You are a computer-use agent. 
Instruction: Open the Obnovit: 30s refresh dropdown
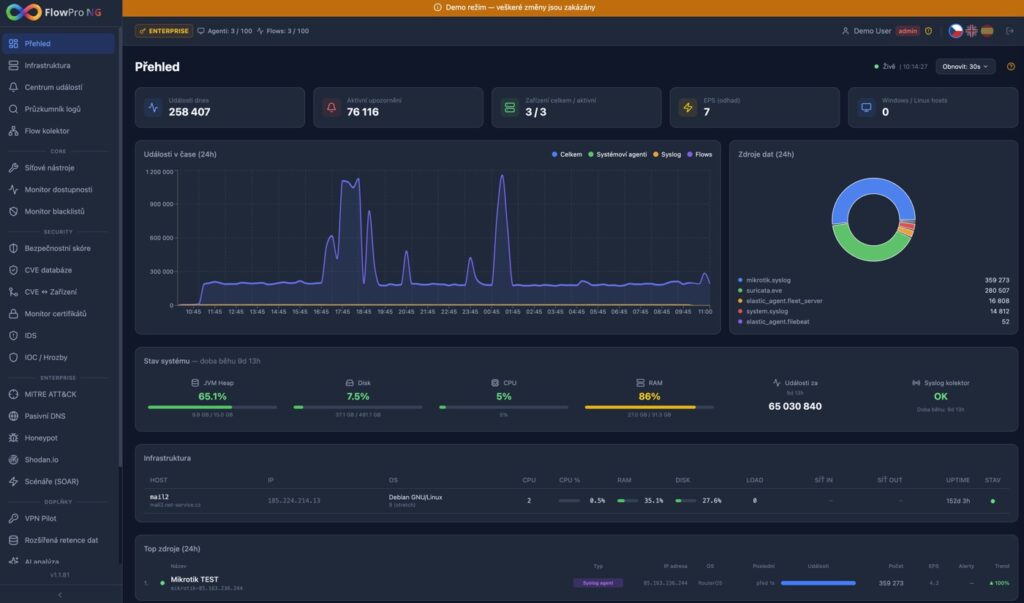tap(965, 67)
